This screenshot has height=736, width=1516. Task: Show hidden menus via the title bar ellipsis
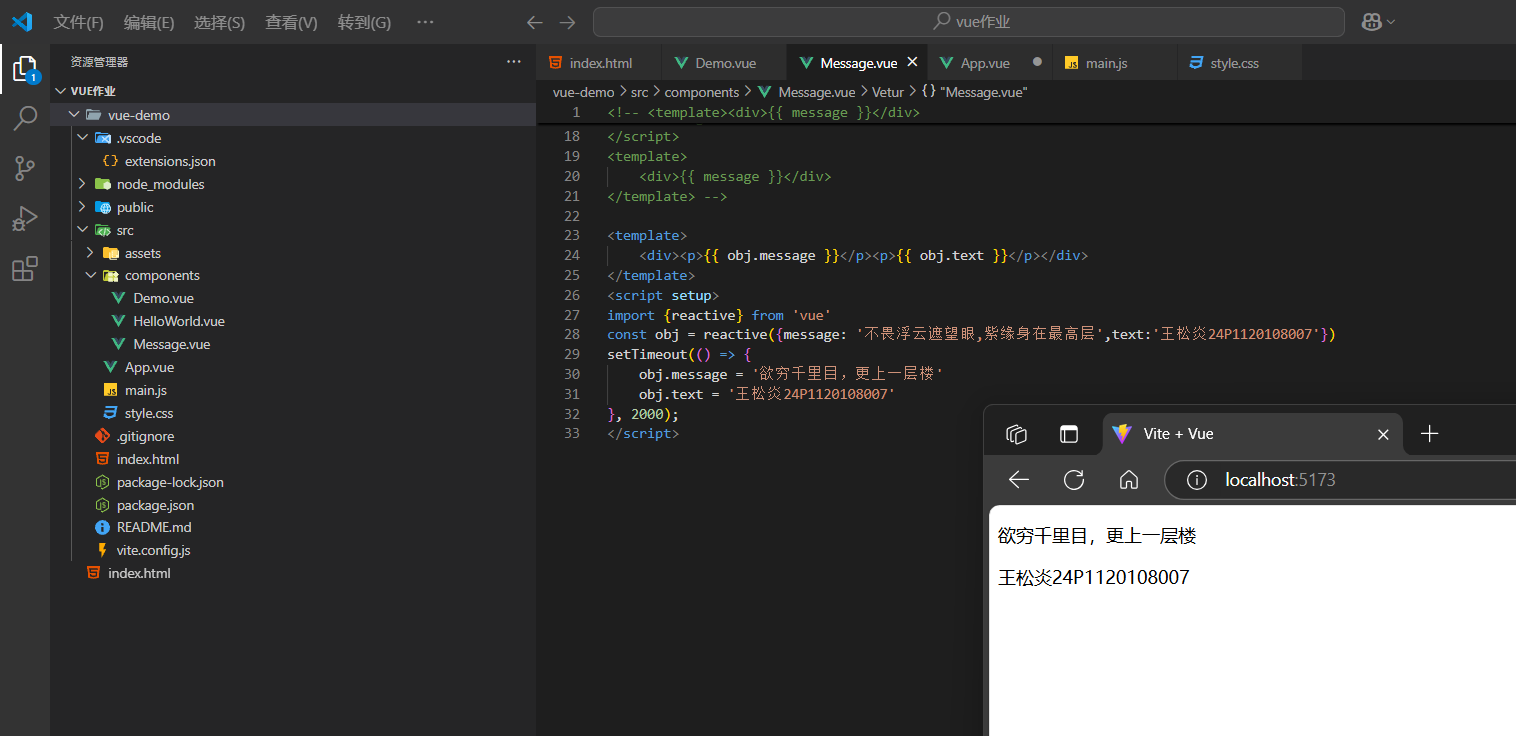[x=425, y=22]
